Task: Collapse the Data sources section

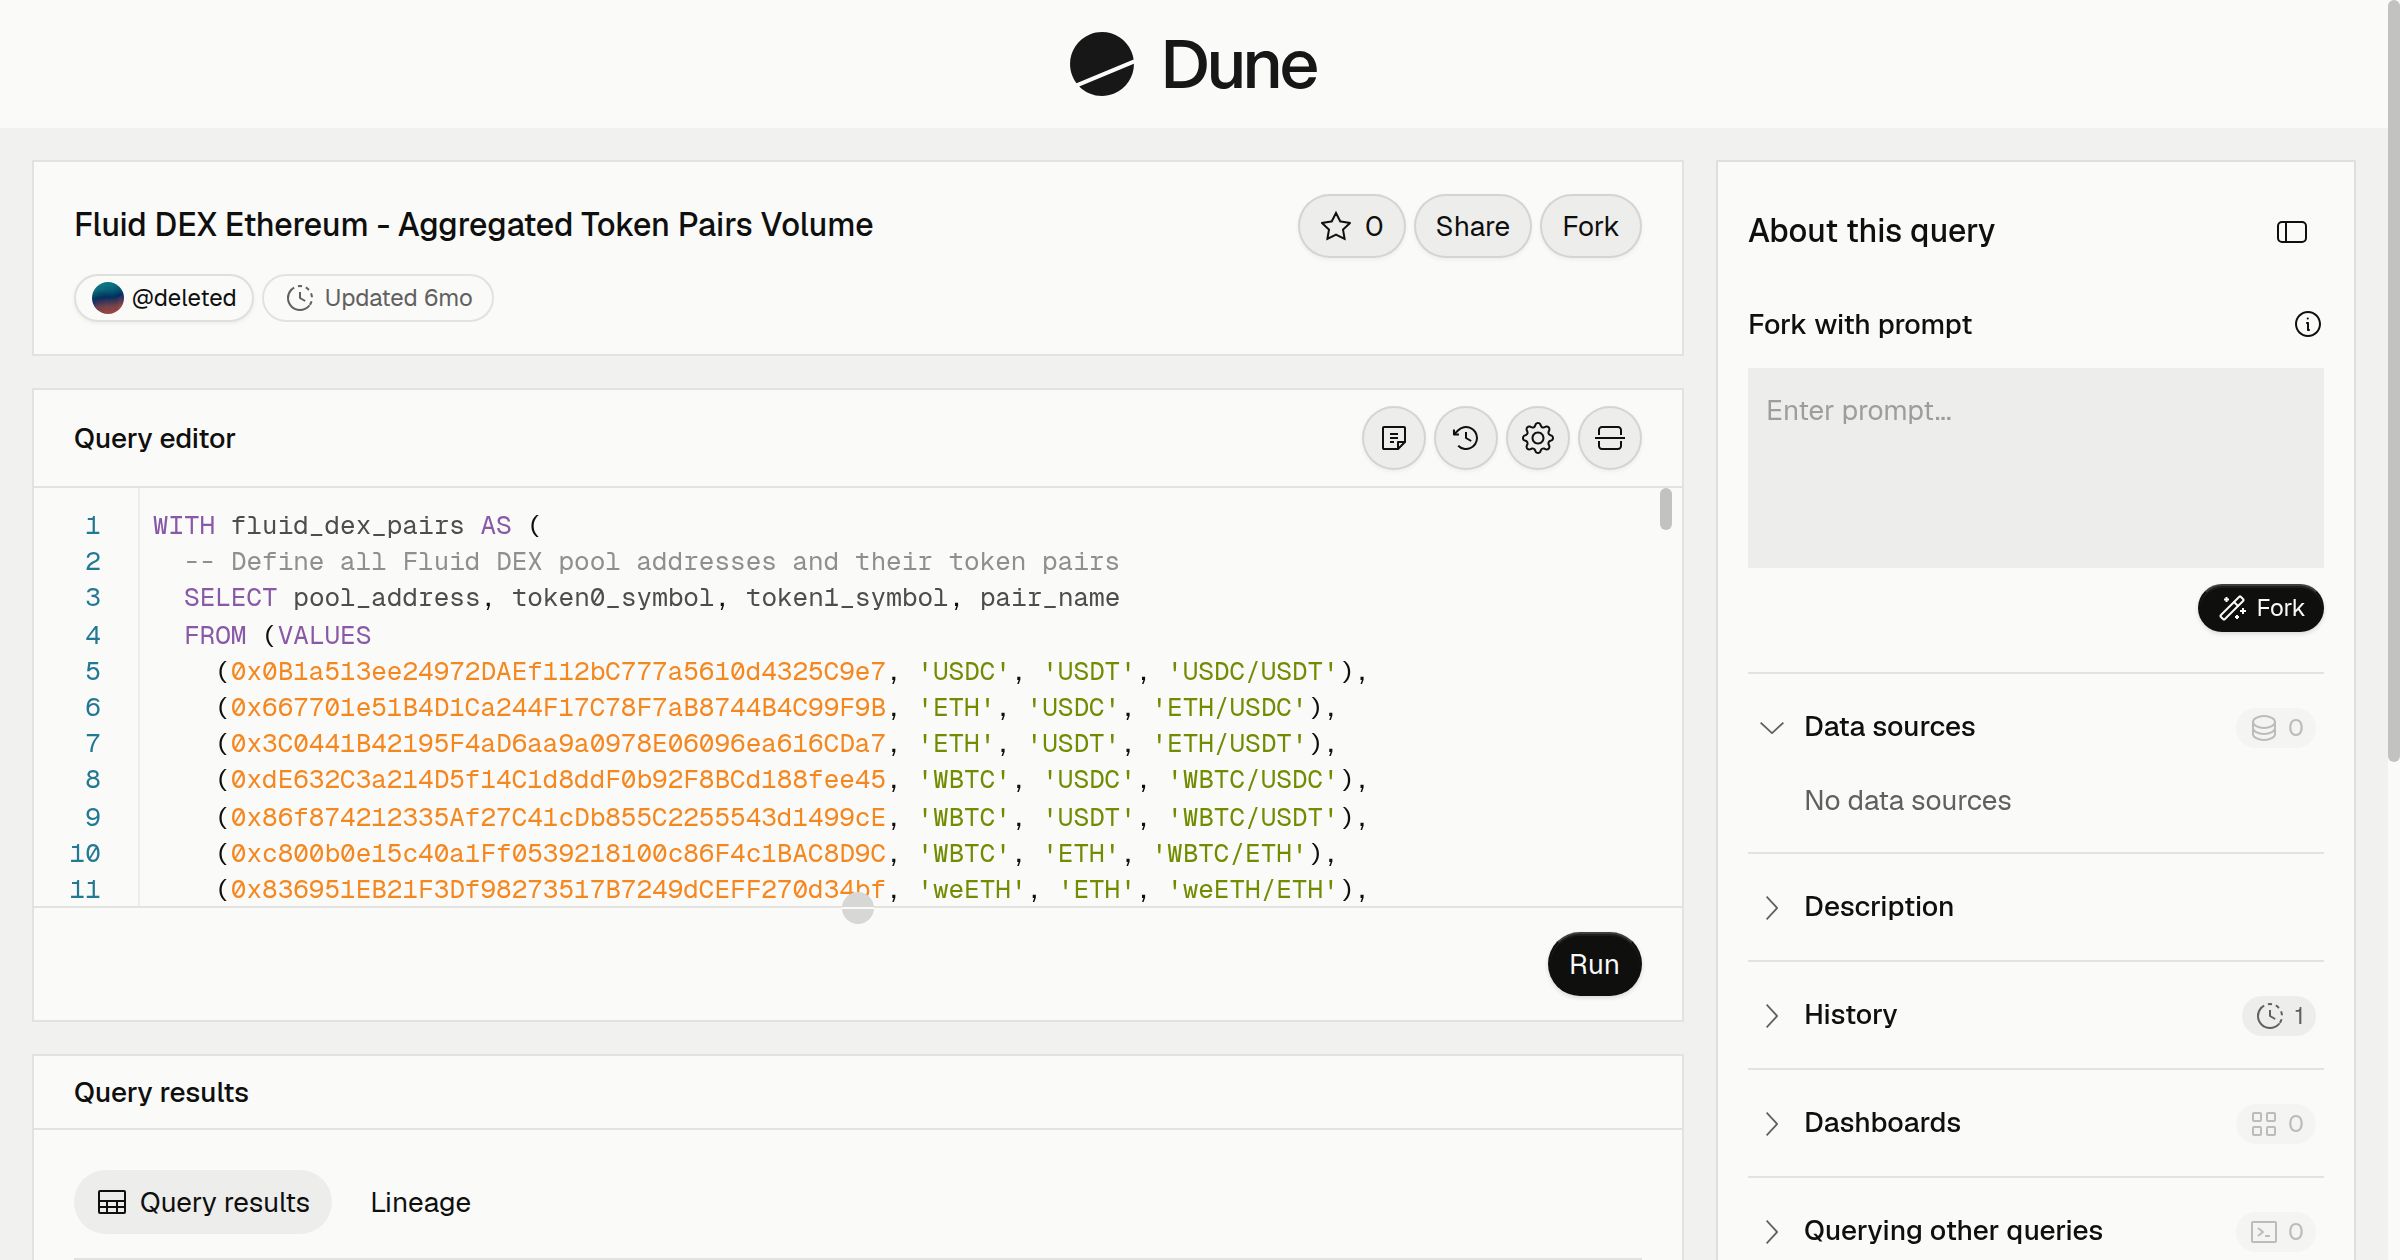Action: coord(1771,727)
